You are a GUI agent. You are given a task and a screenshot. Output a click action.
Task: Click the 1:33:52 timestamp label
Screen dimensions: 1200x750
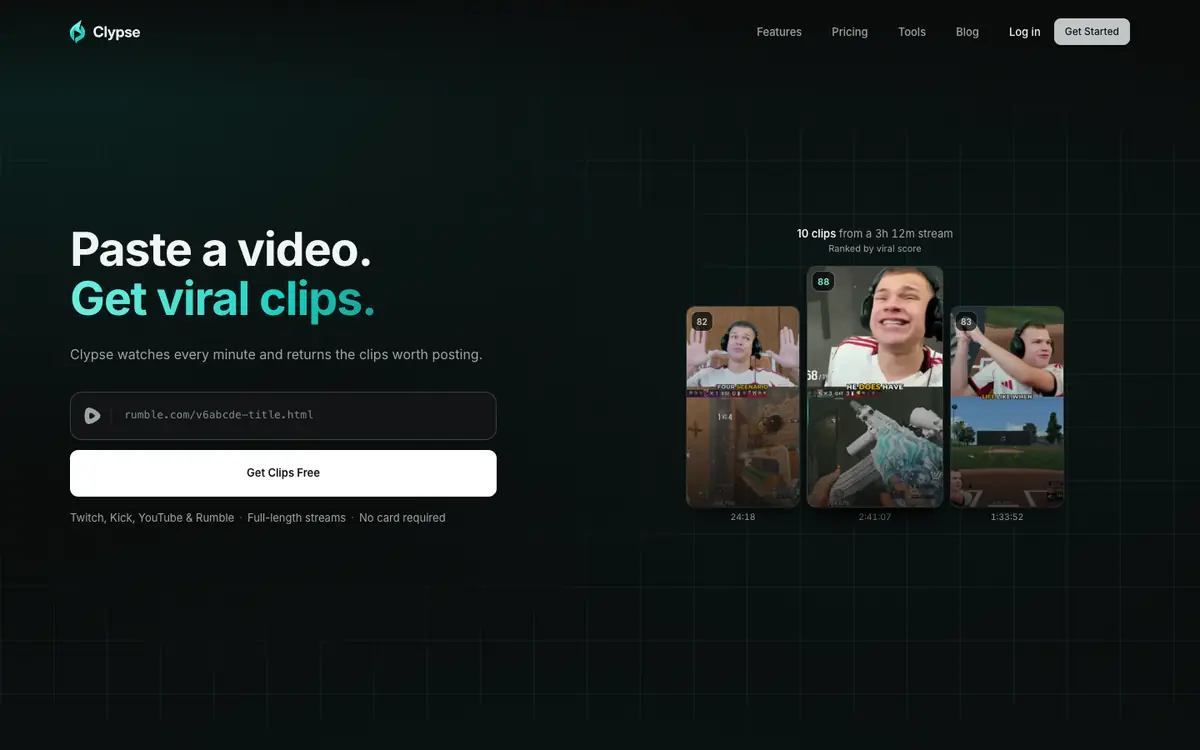coord(1007,517)
